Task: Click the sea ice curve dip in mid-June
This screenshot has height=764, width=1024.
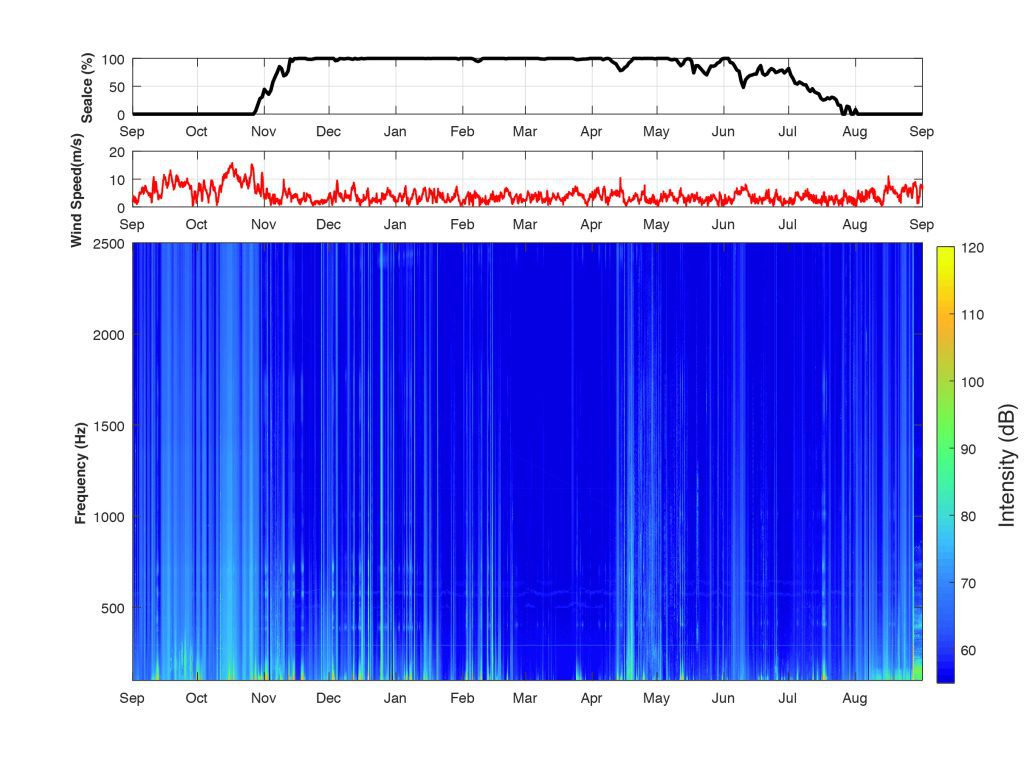Action: 743,86
